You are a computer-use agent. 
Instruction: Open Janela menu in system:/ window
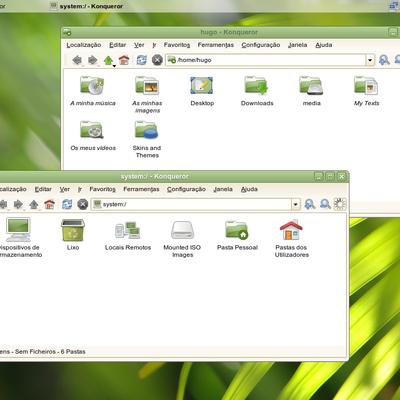(223, 189)
